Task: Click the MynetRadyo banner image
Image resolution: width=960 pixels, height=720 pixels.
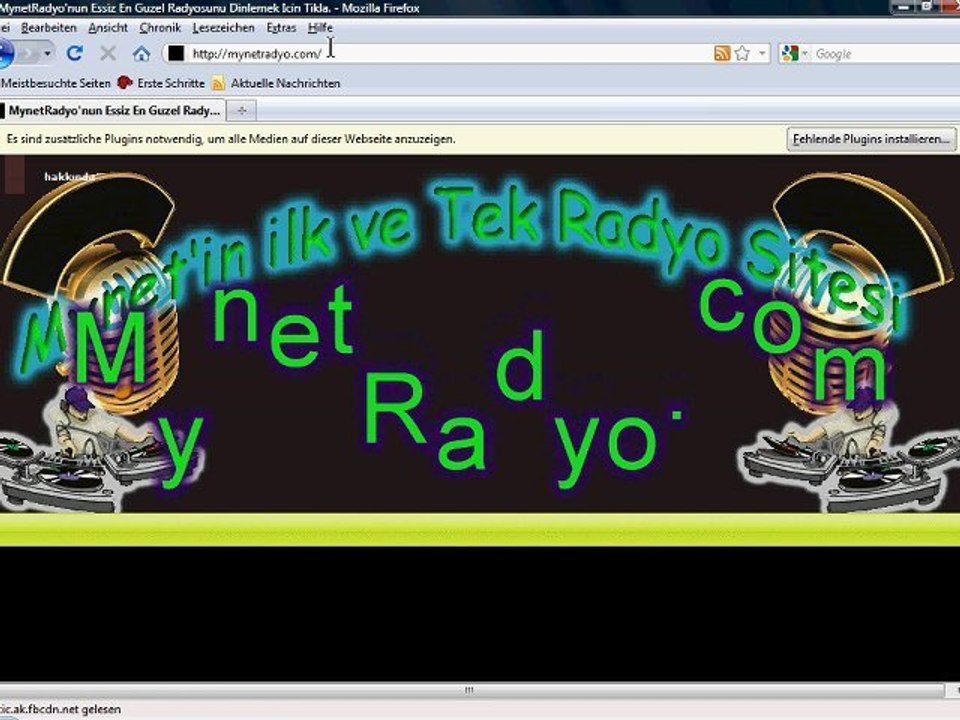Action: [x=480, y=334]
